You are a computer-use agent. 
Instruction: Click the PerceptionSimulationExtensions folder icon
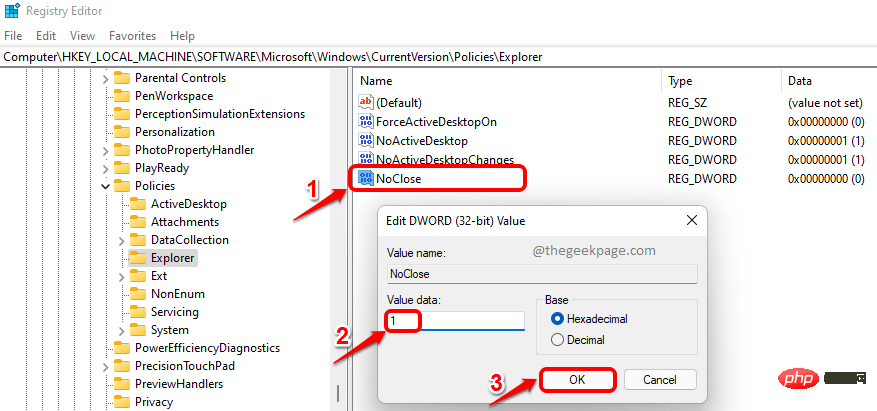pos(121,114)
